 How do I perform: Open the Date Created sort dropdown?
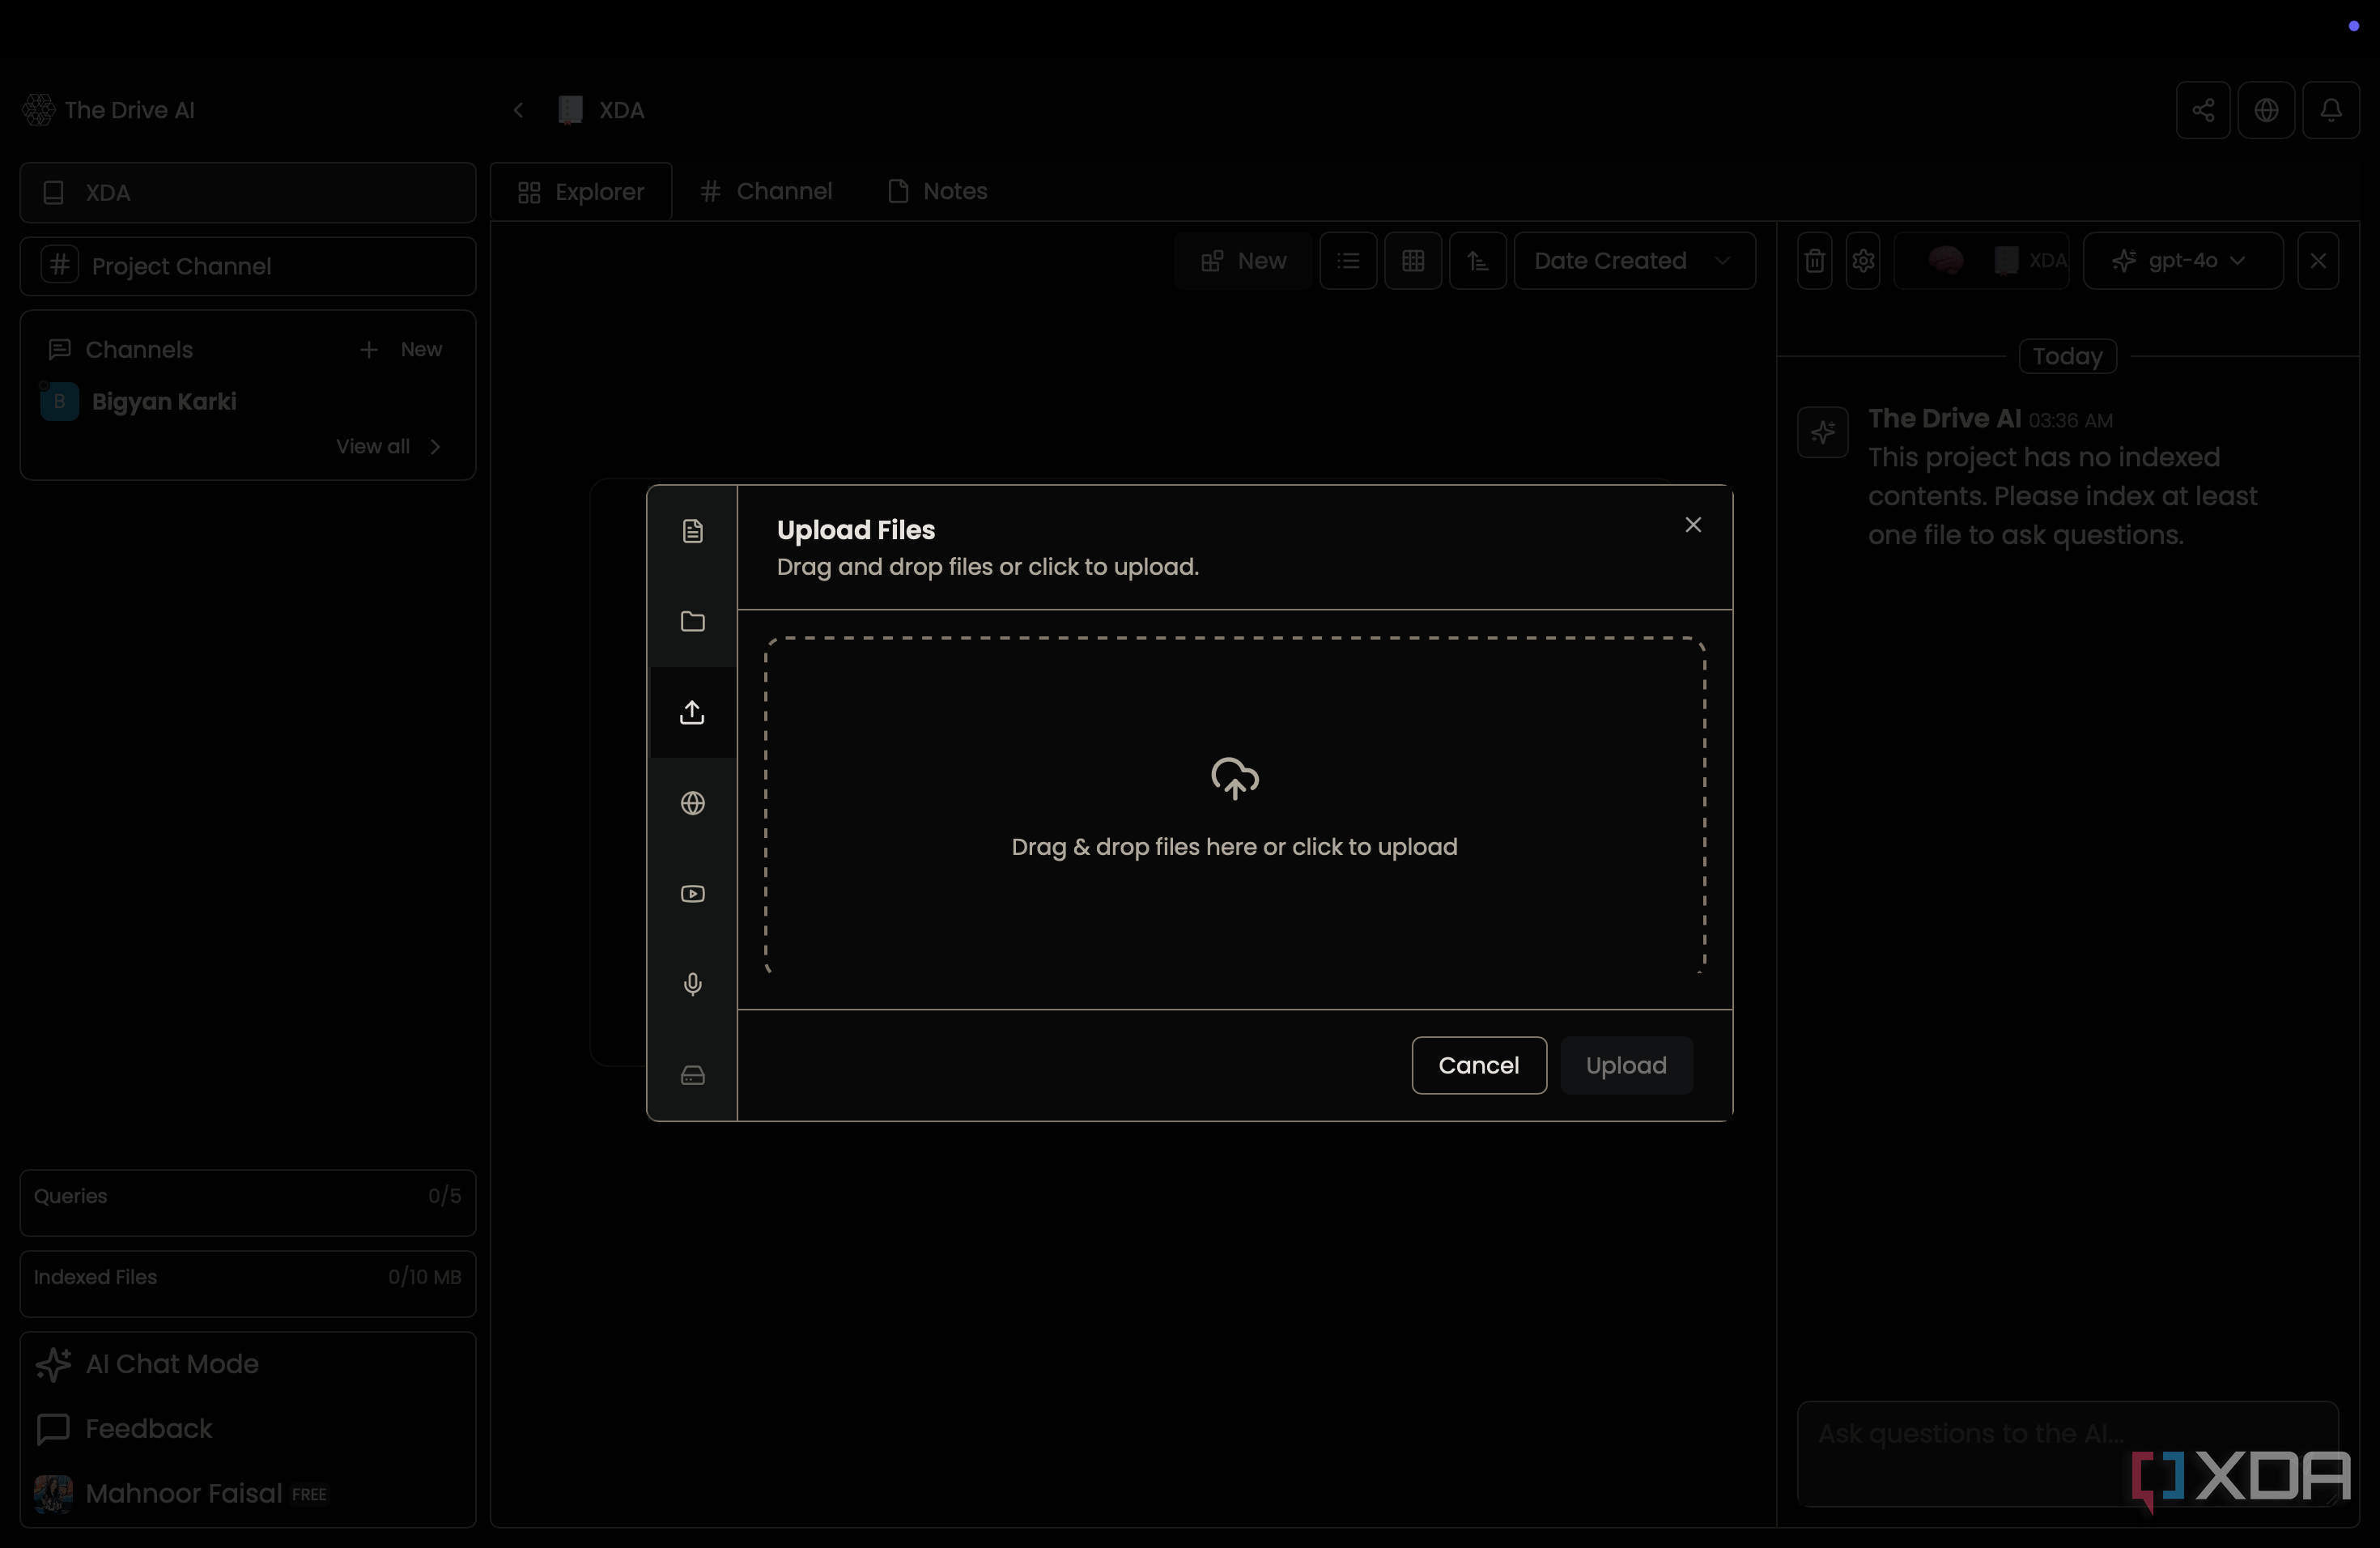1634,261
